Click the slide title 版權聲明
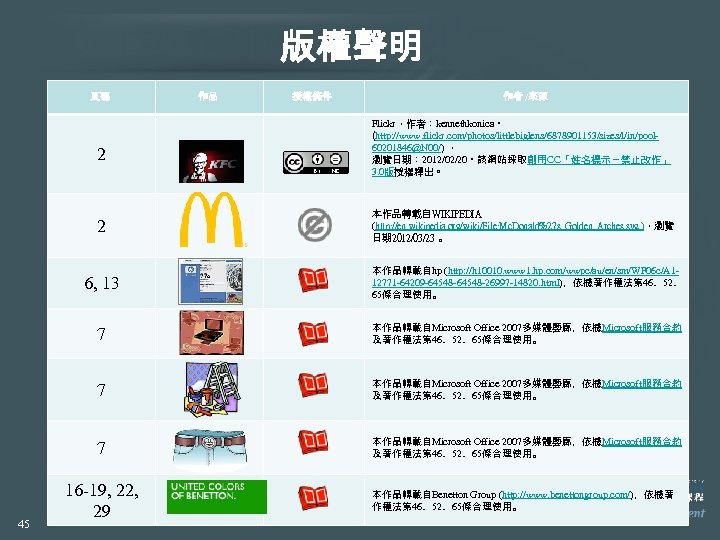 pos(350,45)
